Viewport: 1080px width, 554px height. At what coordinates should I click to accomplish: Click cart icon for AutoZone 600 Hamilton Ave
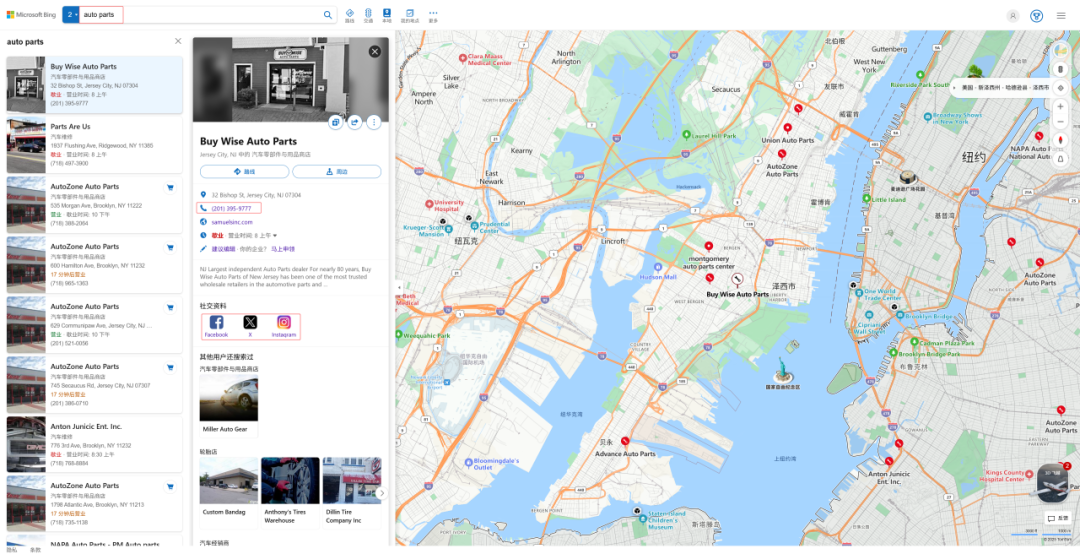coord(169,247)
